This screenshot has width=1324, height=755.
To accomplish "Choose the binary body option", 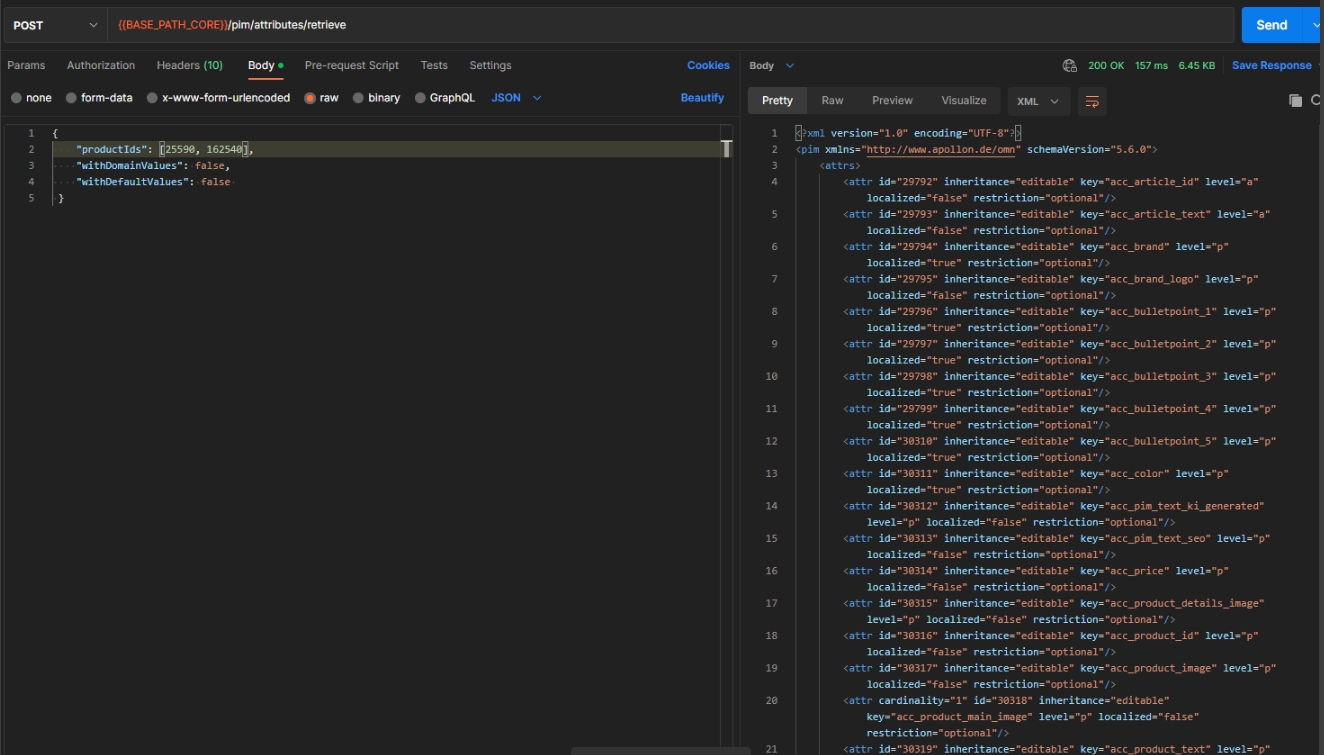I will (376, 98).
